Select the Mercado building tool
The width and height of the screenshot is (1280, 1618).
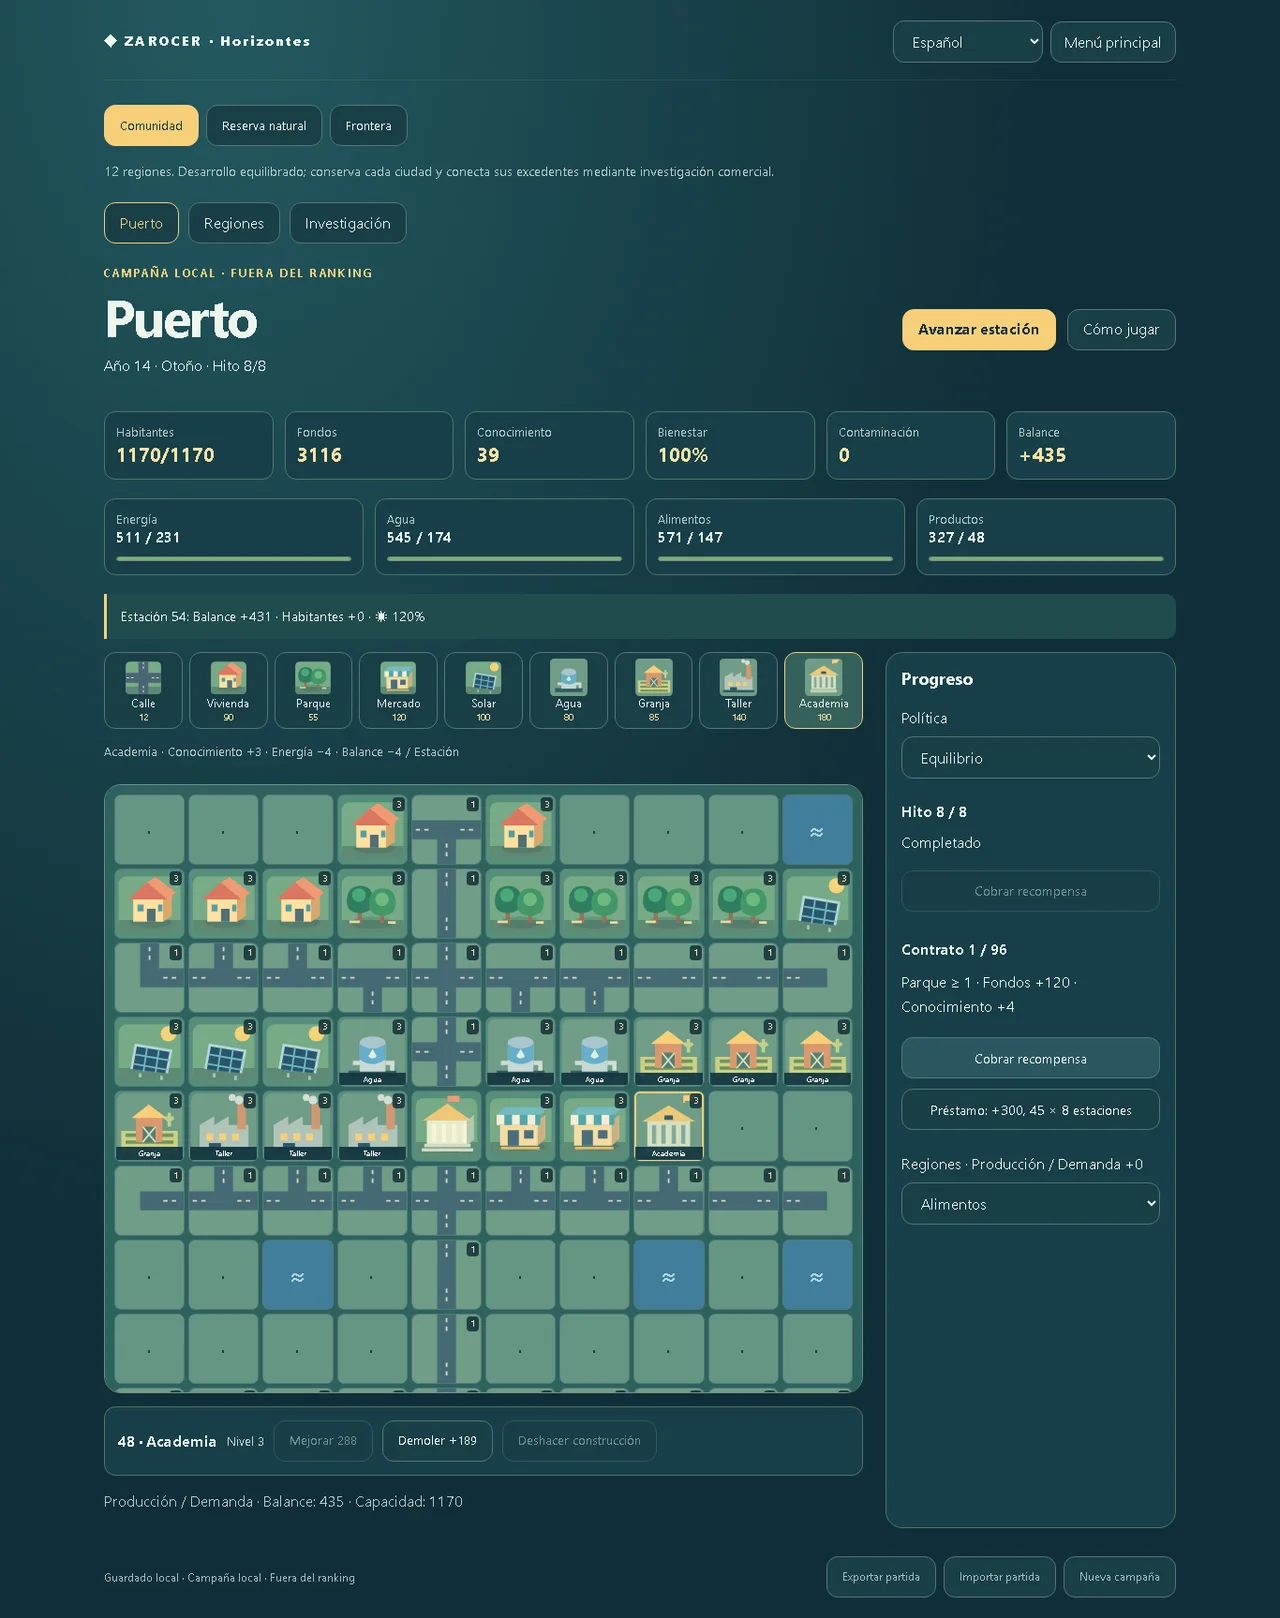pos(398,690)
